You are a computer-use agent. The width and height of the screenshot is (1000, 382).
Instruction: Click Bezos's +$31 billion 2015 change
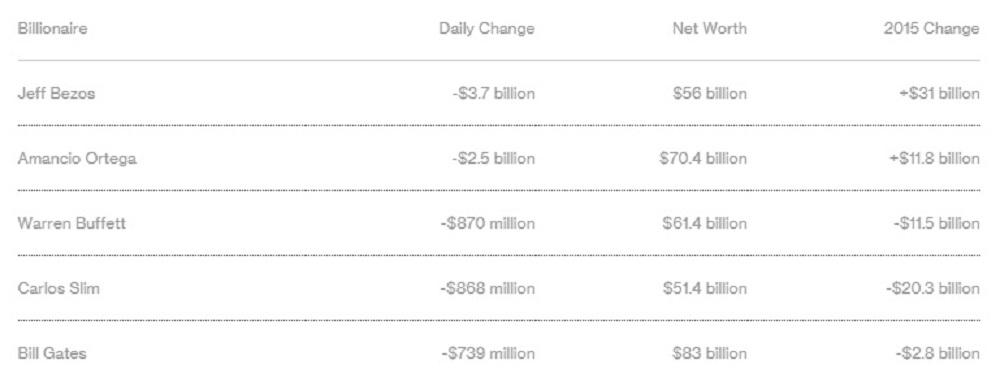click(938, 94)
